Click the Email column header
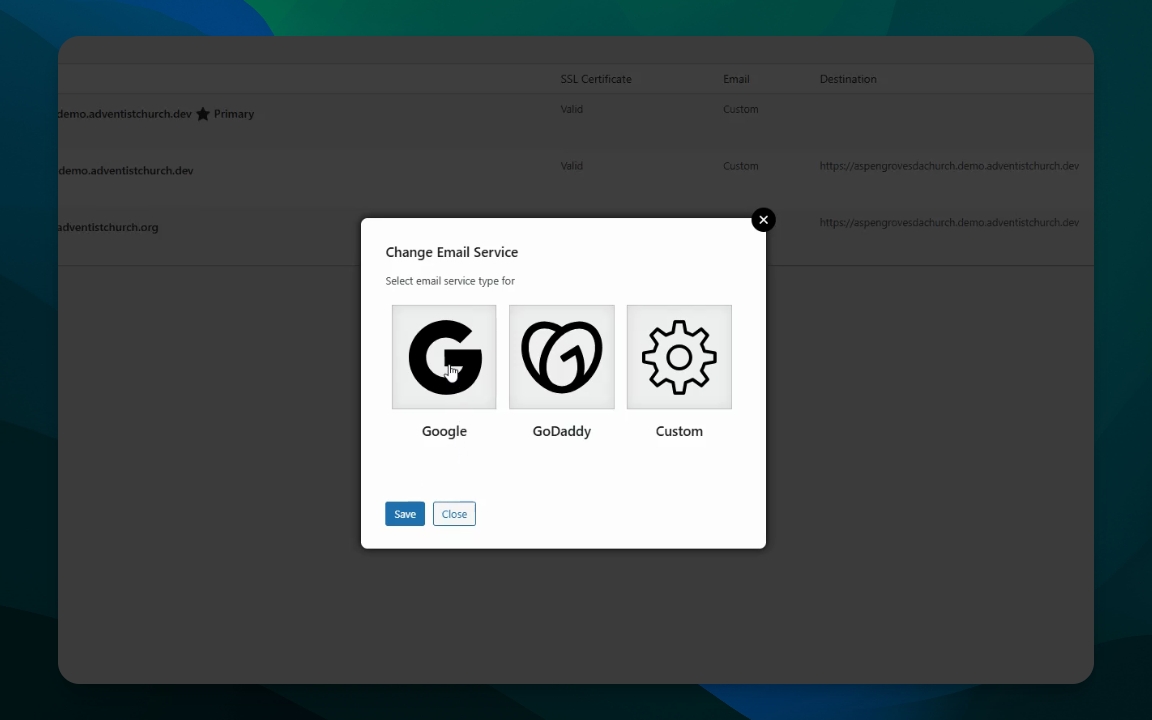This screenshot has height=720, width=1152. (736, 79)
